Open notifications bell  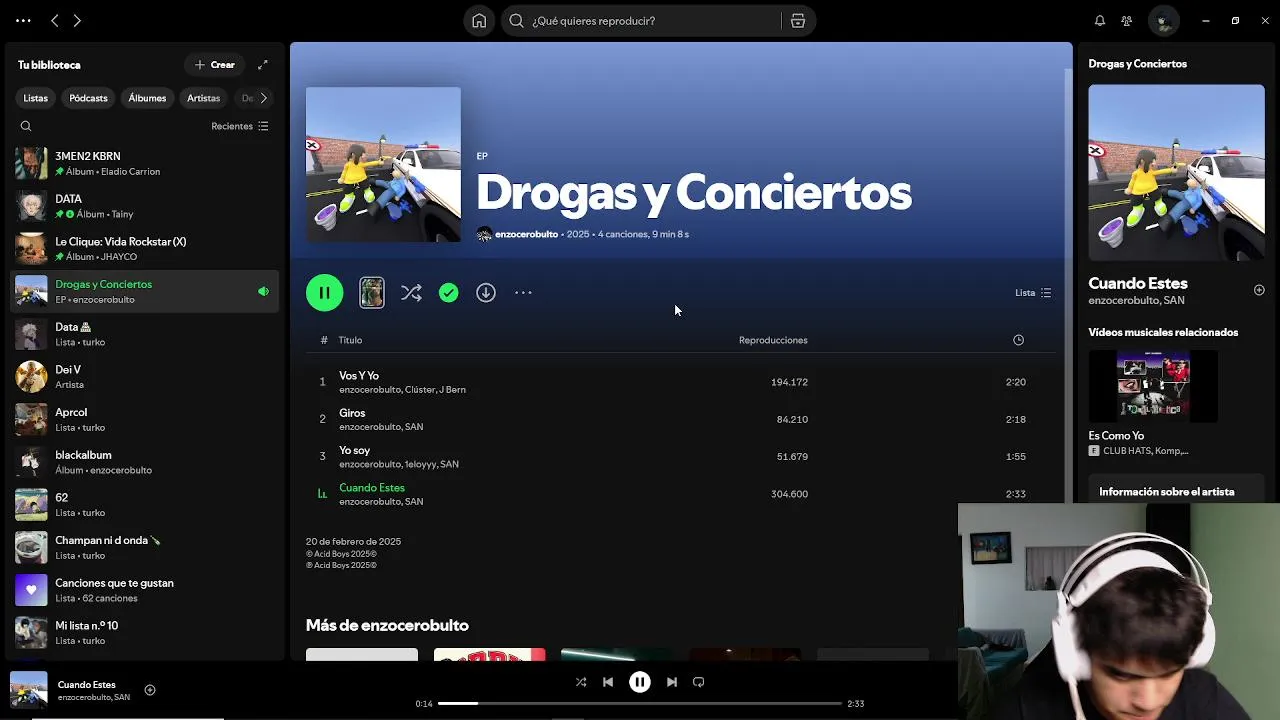(x=1100, y=20)
